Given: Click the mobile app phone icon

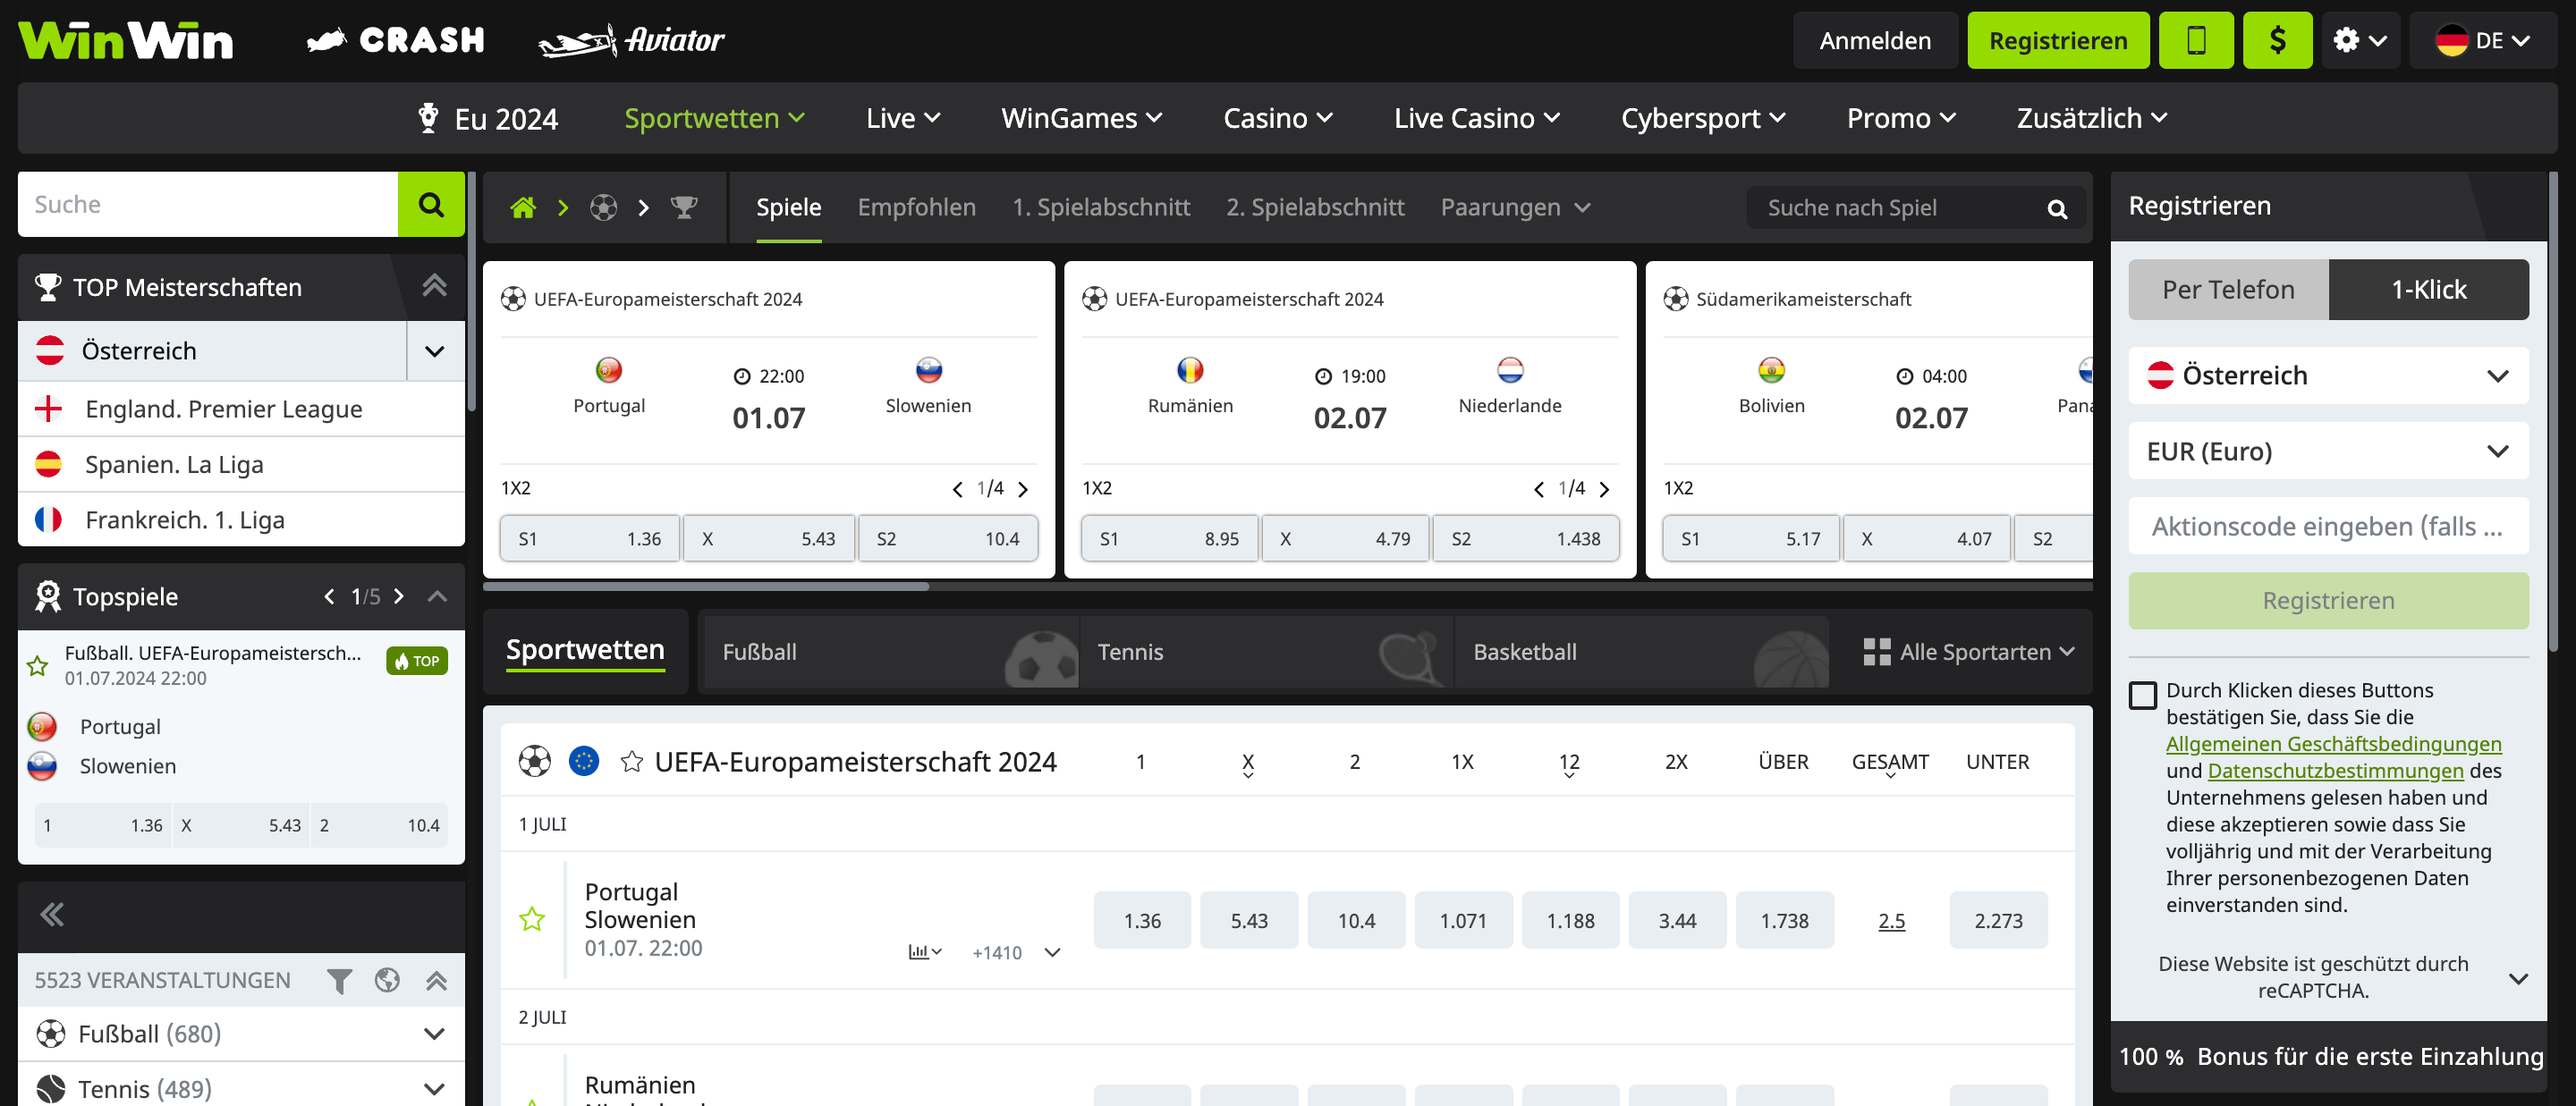Looking at the screenshot, I should (x=2195, y=41).
